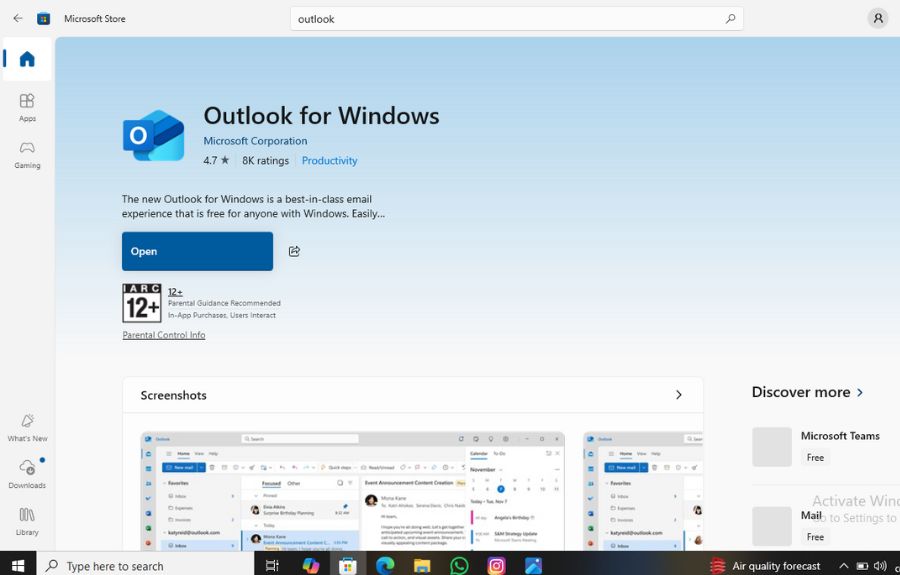This screenshot has height=575, width=900.
Task: Click the Mail placeholder thumbnail
Action: click(x=772, y=526)
